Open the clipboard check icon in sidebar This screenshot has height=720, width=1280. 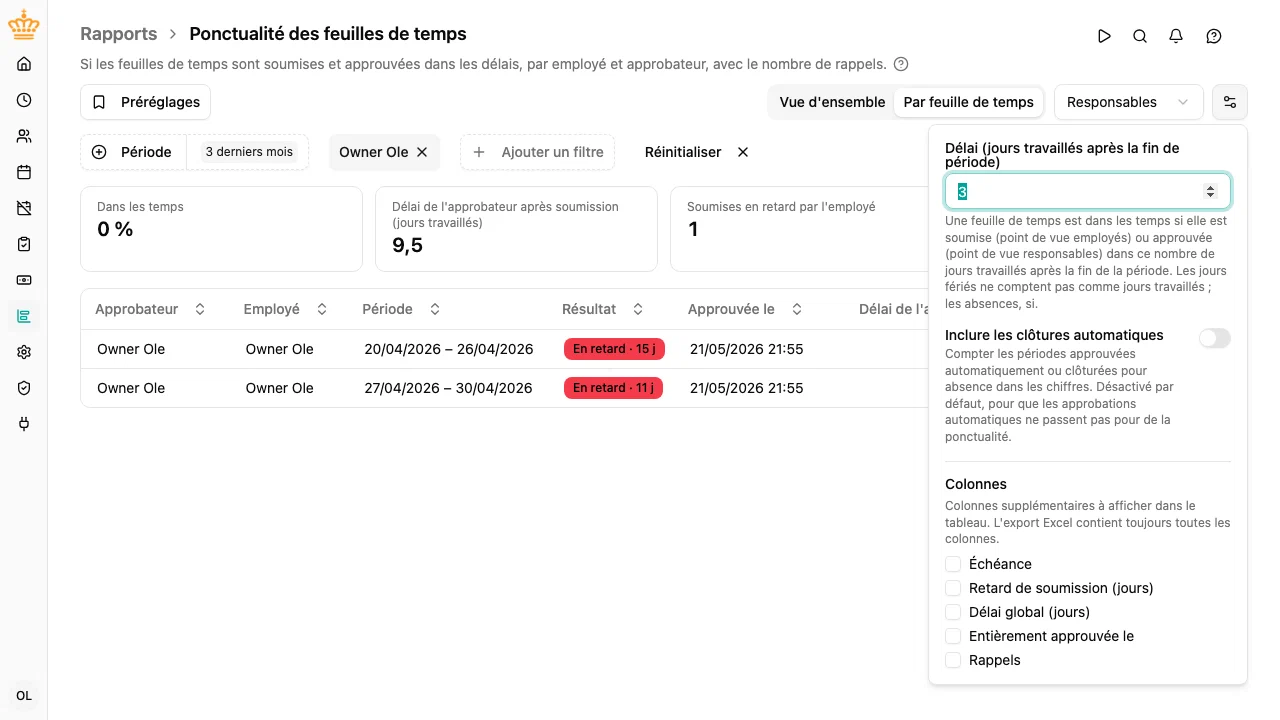click(x=24, y=244)
